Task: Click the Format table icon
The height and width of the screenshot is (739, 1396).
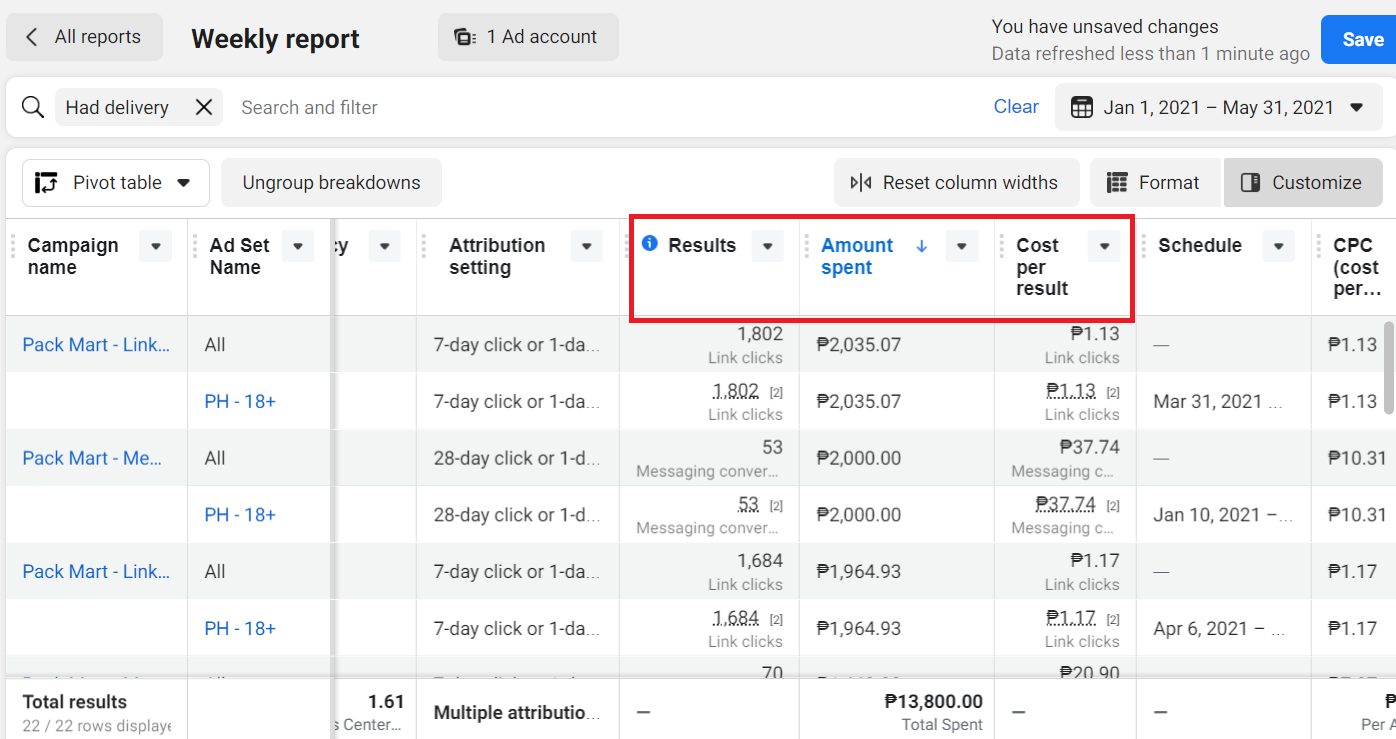Action: [x=1117, y=183]
